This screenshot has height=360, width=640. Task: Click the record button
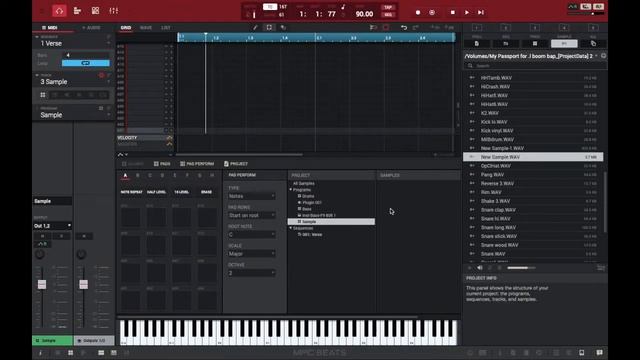[418, 13]
